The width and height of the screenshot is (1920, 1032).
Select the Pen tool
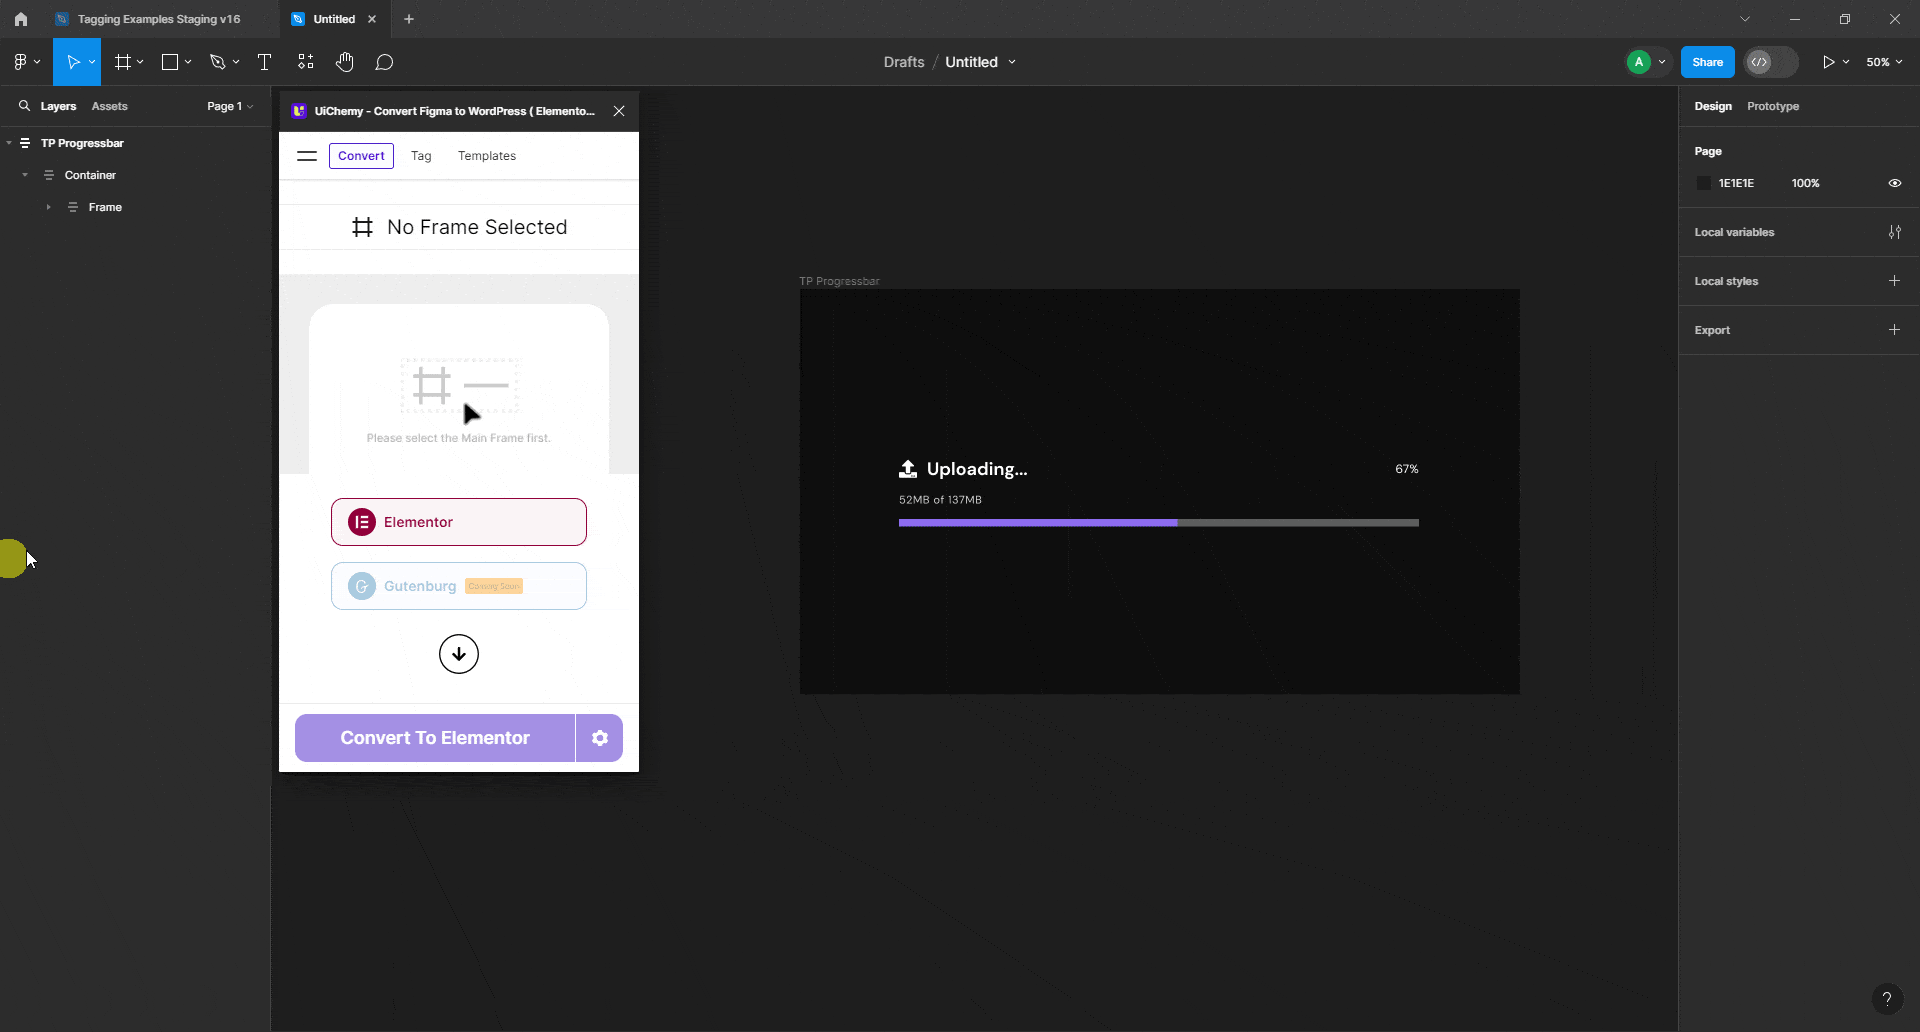point(219,61)
